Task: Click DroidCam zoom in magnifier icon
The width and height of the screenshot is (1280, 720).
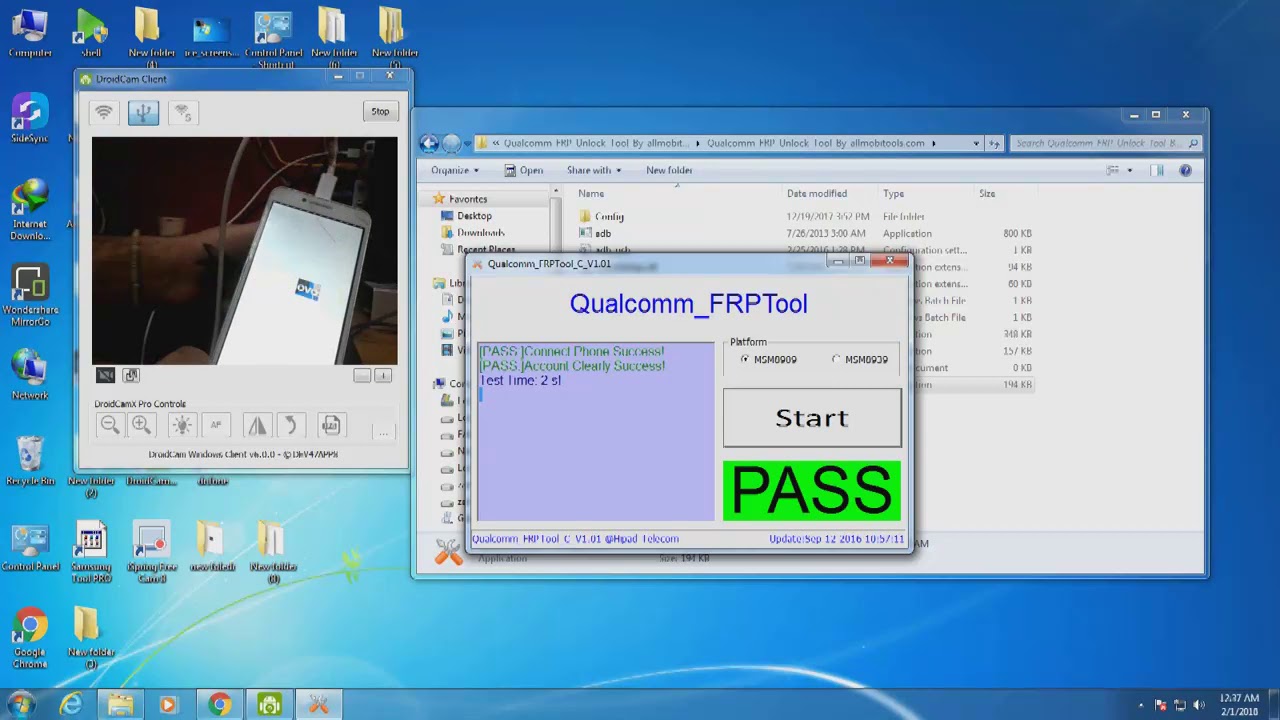Action: 142,425
